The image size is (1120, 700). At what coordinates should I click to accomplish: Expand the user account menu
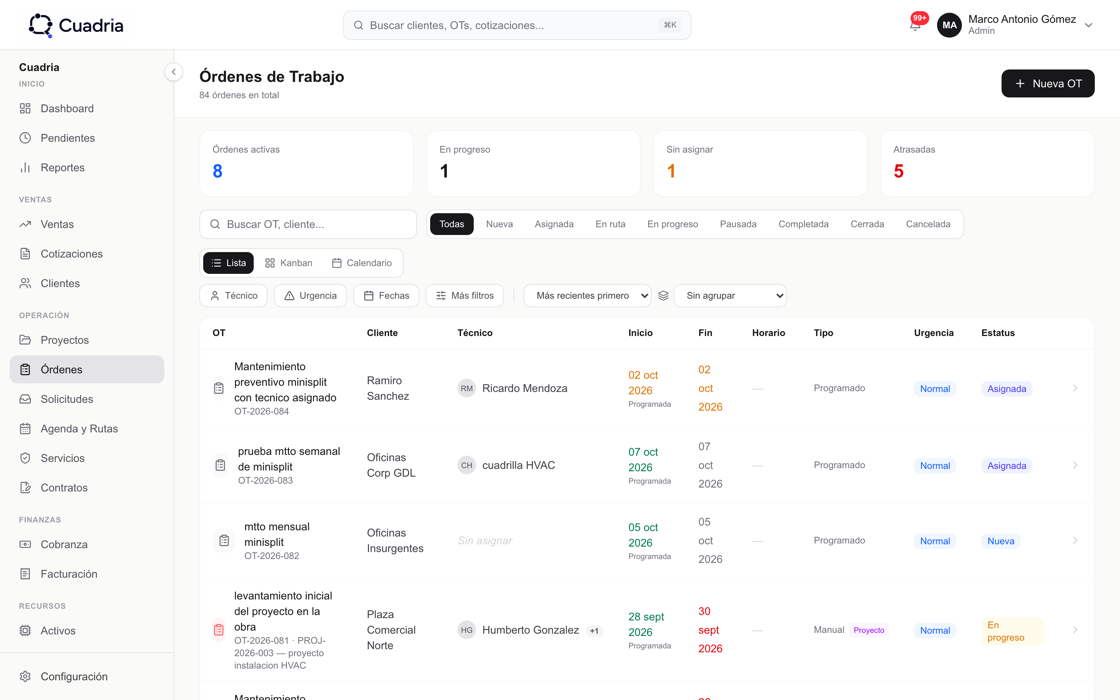click(1015, 25)
